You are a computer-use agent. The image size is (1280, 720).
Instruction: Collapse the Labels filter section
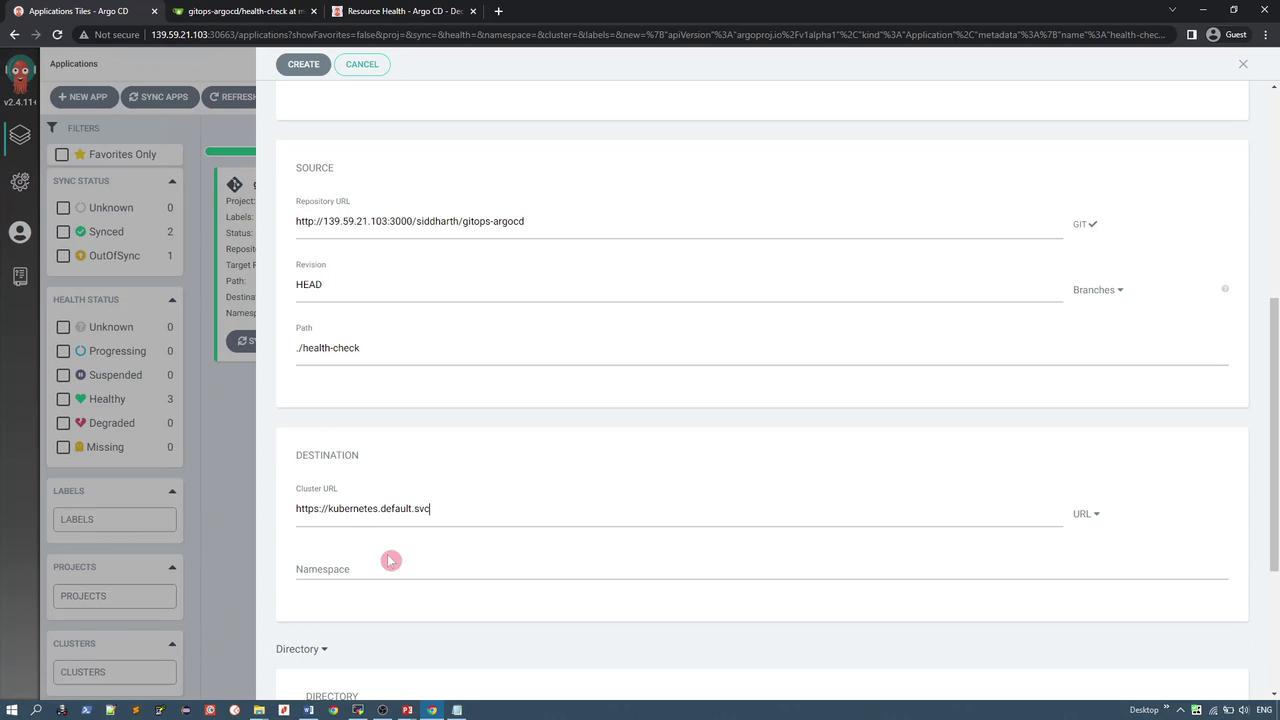[x=172, y=491]
